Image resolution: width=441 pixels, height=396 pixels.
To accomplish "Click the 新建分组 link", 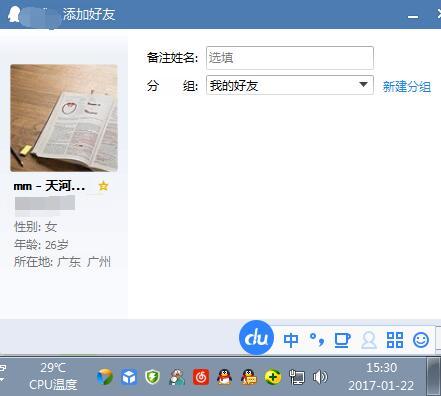I will [x=407, y=87].
